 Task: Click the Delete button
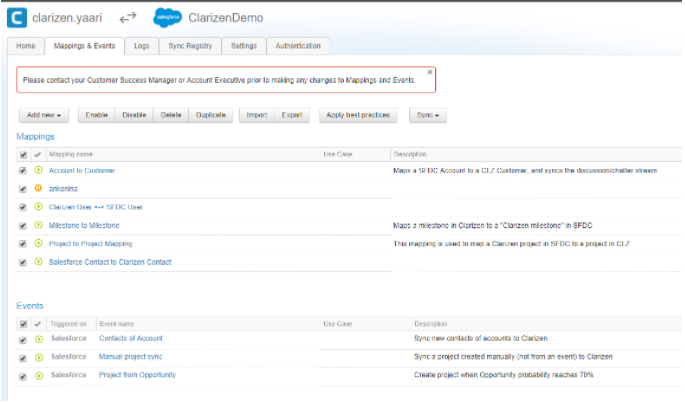171,115
